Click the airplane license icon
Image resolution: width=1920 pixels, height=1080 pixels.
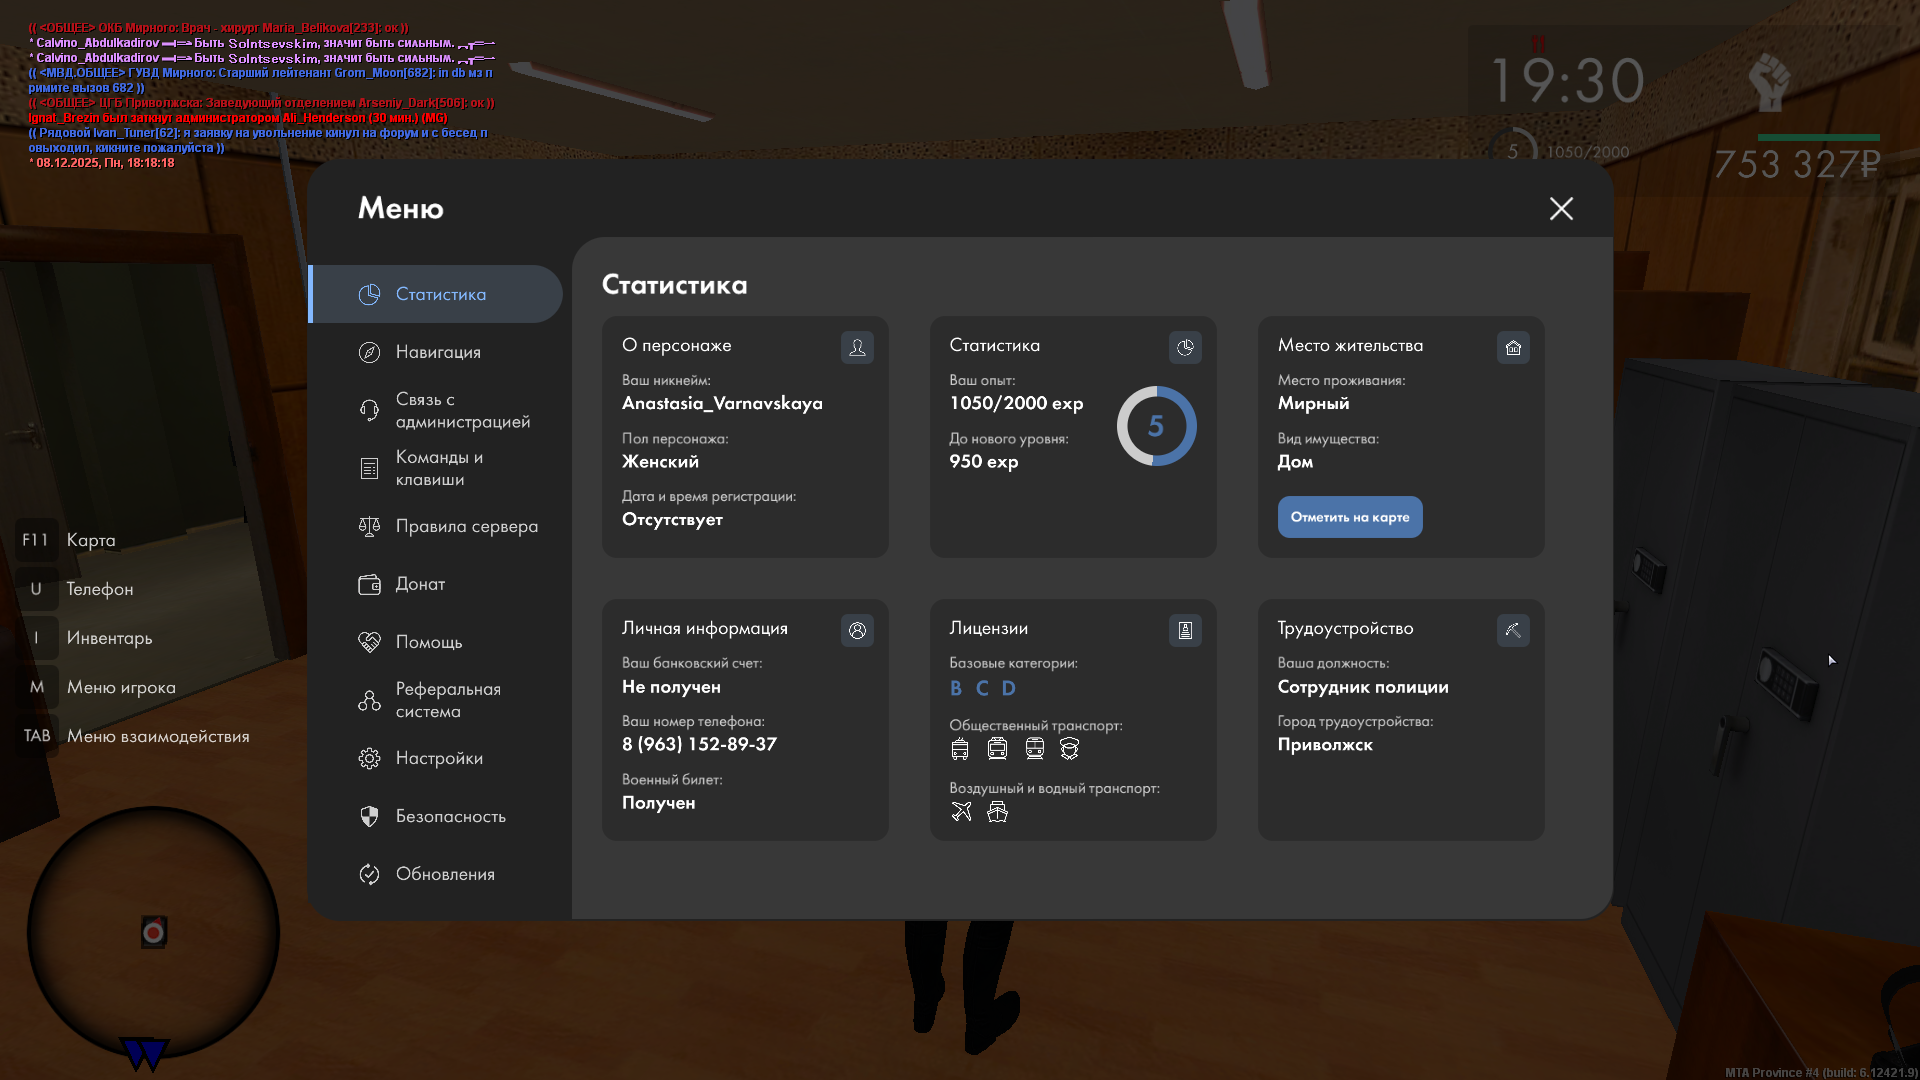click(x=961, y=811)
